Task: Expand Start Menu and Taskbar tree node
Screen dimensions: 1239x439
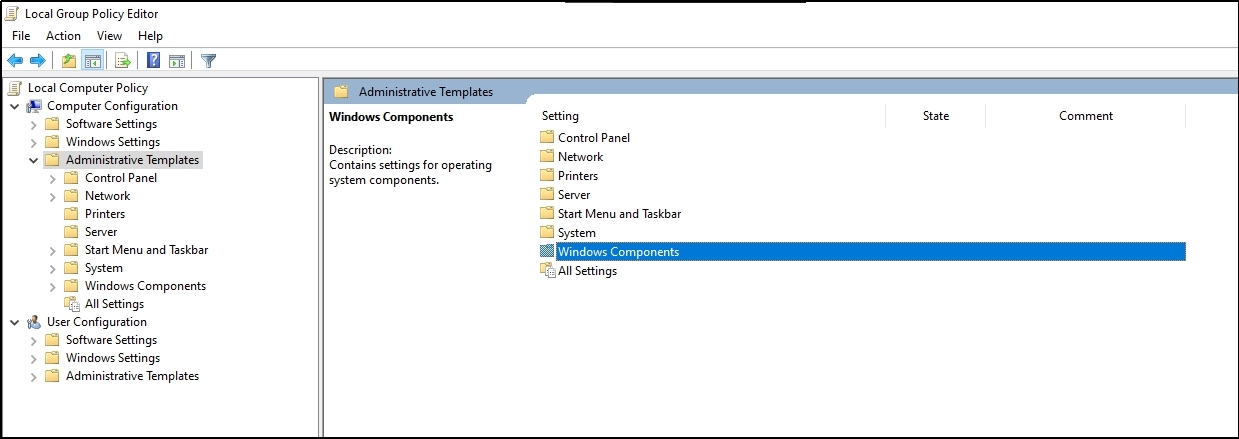Action: tap(52, 250)
